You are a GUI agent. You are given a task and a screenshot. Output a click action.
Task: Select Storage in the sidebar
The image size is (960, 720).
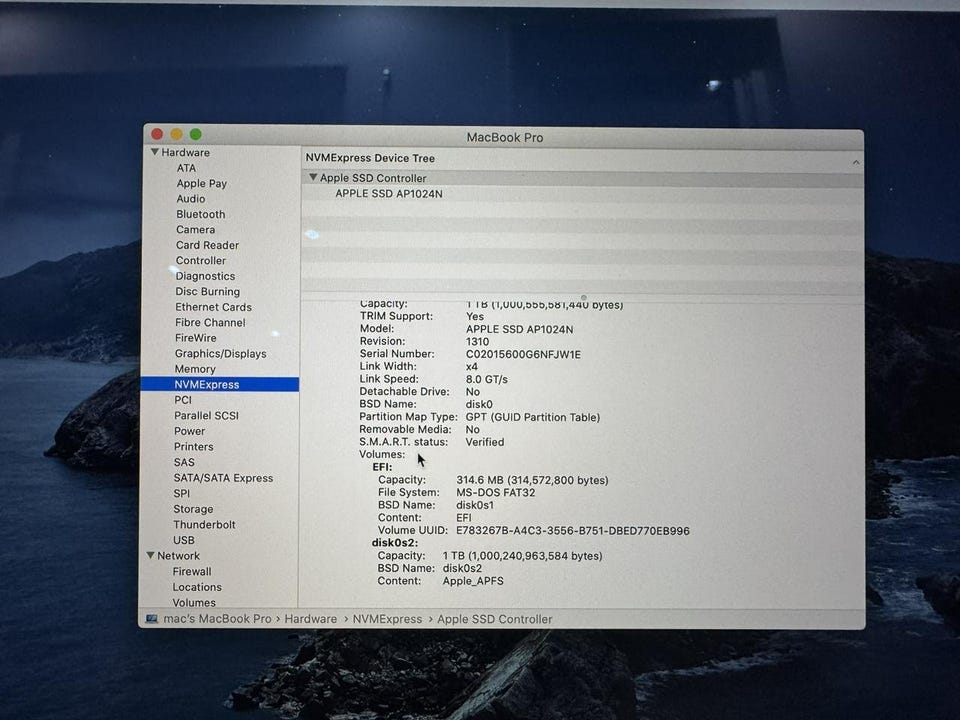(193, 509)
